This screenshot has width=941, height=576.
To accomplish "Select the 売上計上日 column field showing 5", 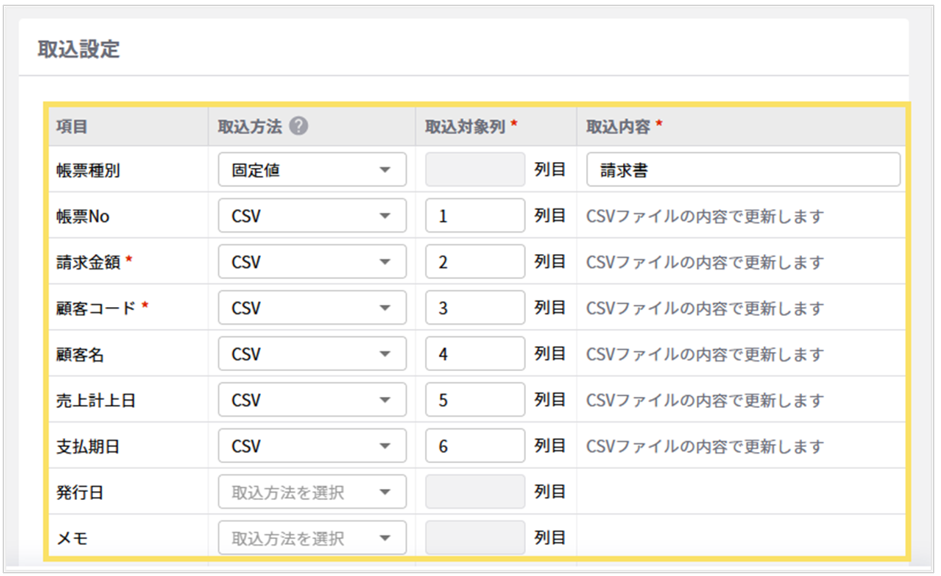I will pyautogui.click(x=474, y=399).
